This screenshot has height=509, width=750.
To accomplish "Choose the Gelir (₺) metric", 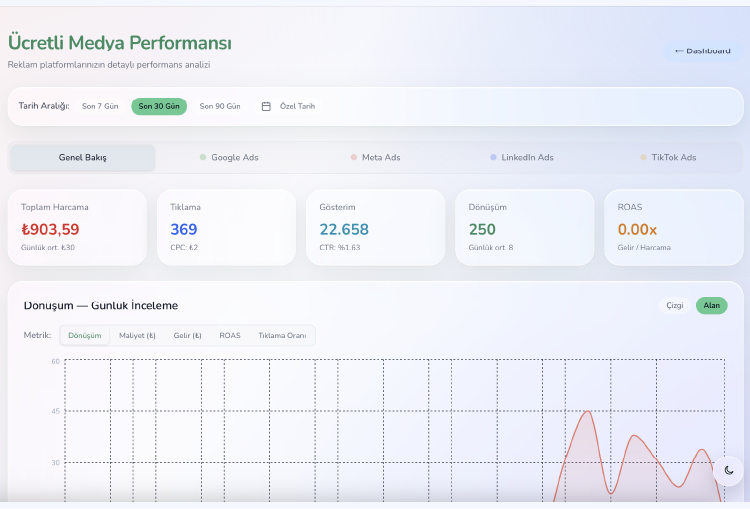I will [188, 335].
